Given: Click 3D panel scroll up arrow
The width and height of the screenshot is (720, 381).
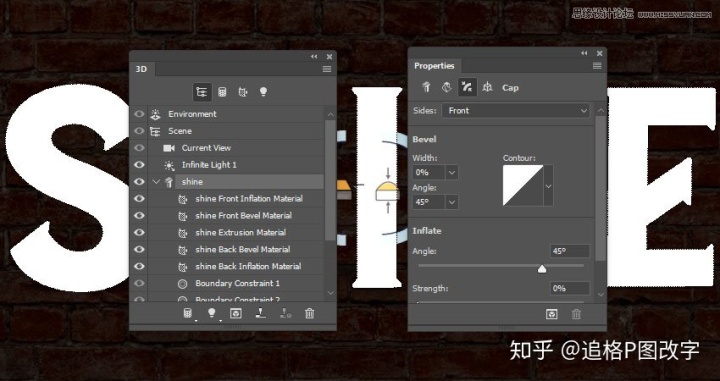Looking at the screenshot, I should click(331, 114).
